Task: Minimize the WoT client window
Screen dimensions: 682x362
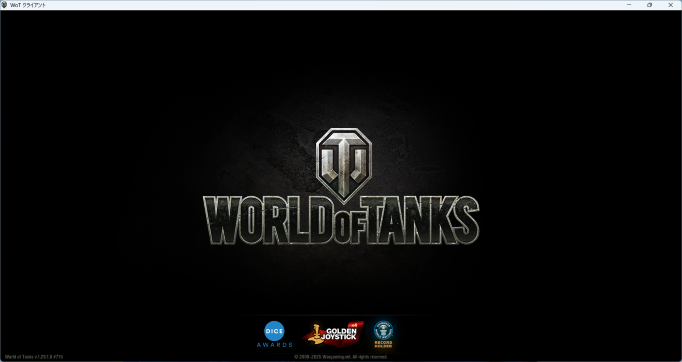Action: (629, 5)
